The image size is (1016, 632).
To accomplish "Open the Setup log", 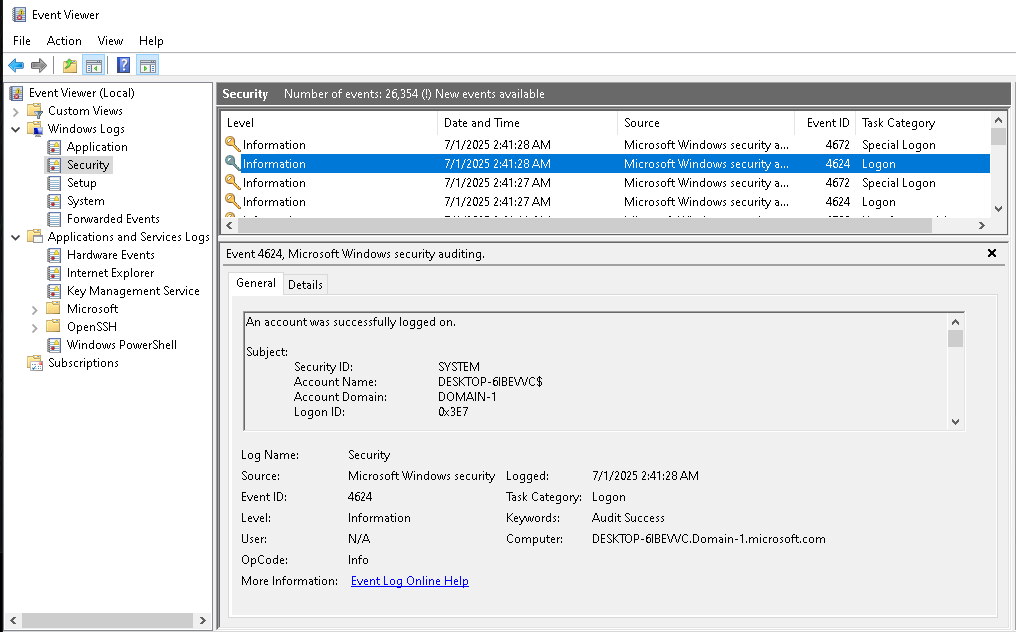I will (x=82, y=183).
